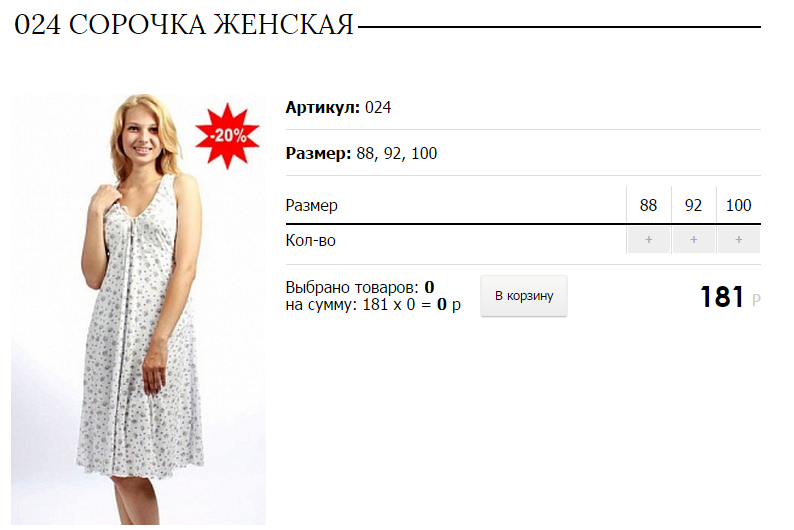The image size is (794, 530).
Task: Select the 92 size column header
Action: tap(693, 205)
